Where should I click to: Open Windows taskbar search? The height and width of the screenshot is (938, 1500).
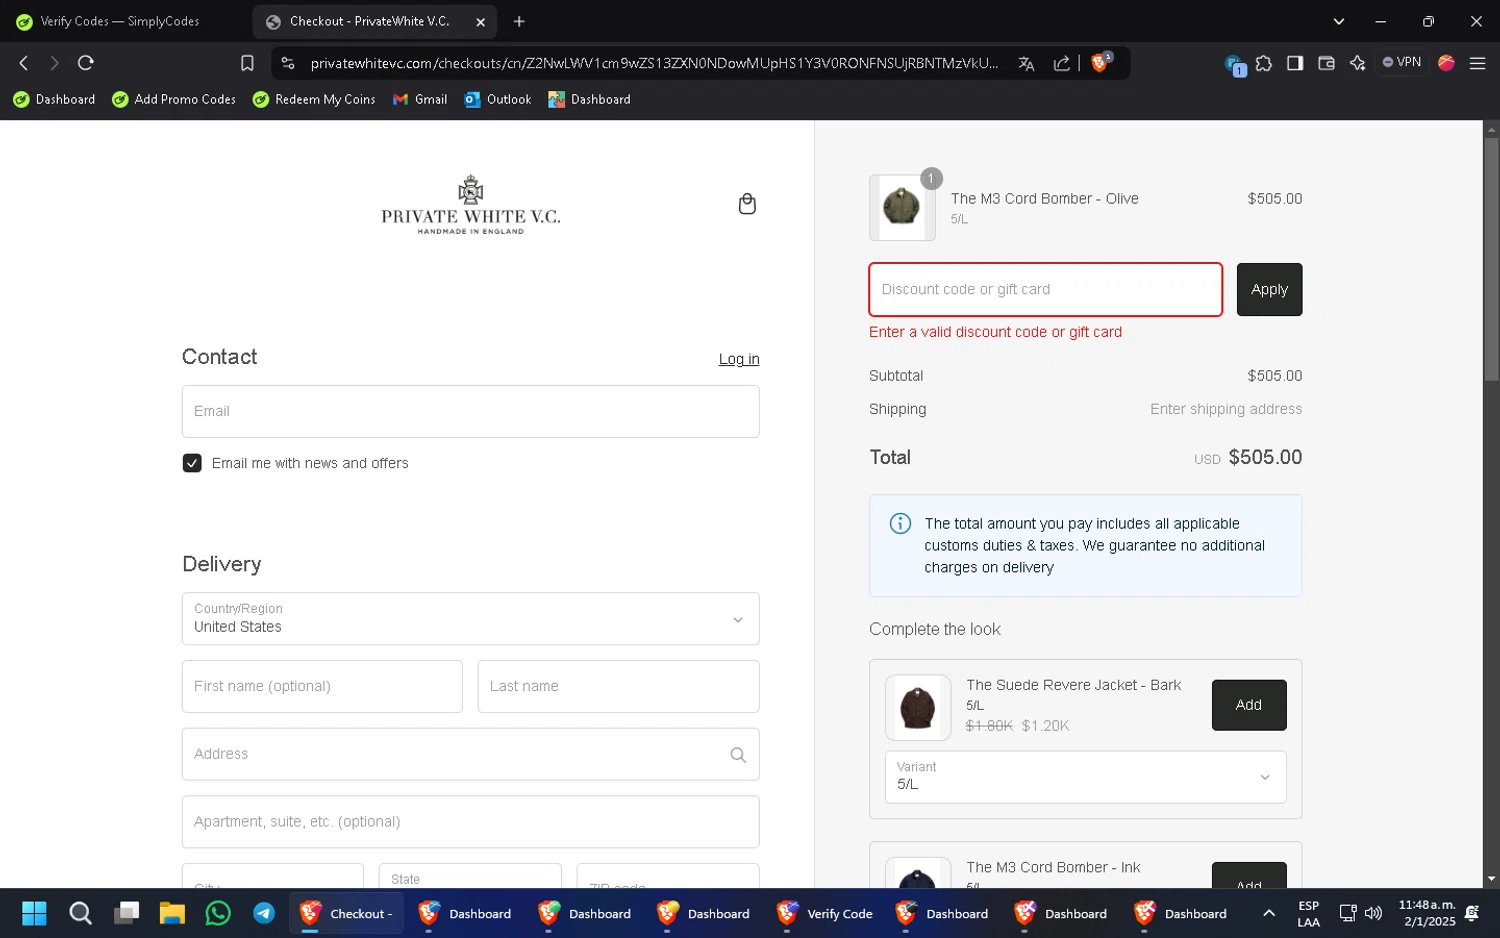tap(80, 913)
